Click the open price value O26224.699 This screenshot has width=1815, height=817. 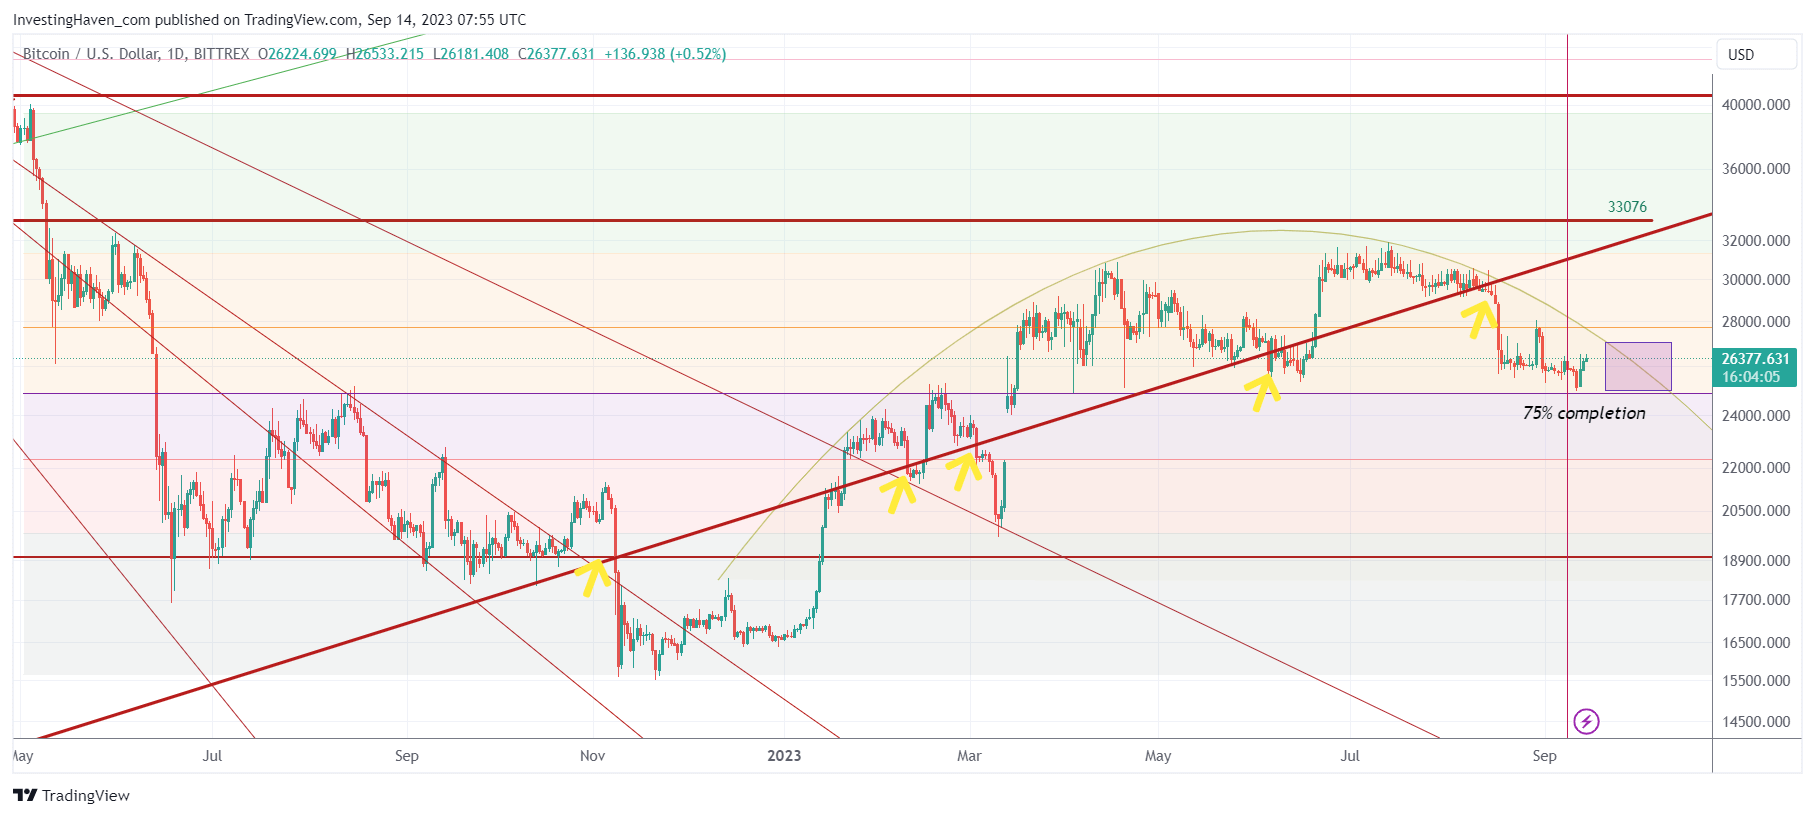click(297, 54)
